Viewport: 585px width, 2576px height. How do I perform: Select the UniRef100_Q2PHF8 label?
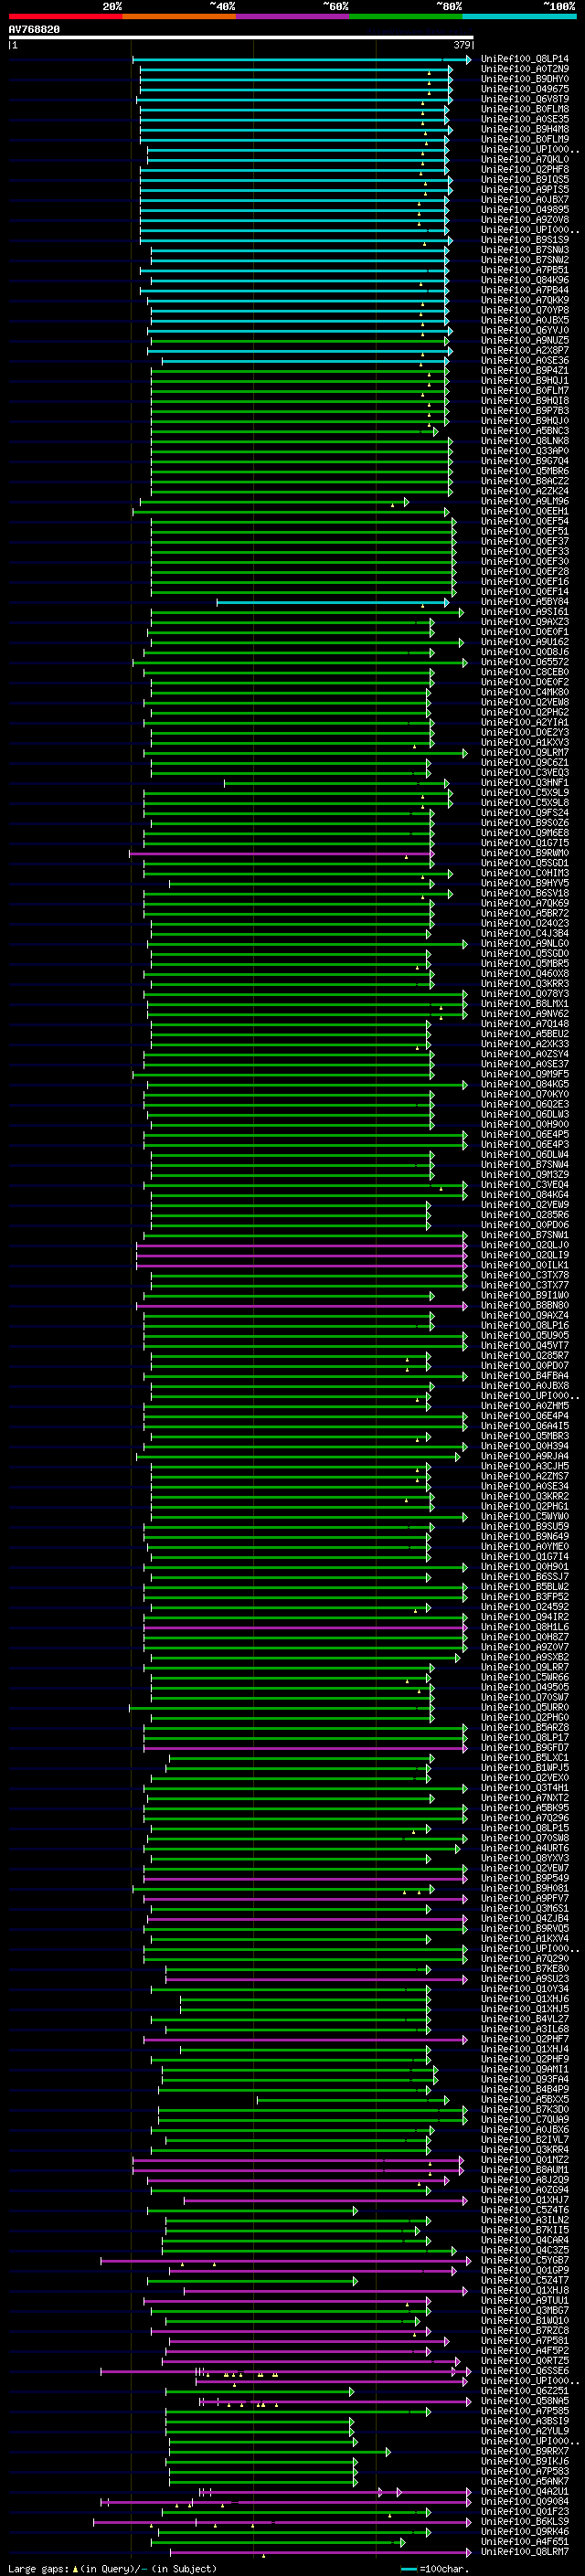click(x=525, y=170)
